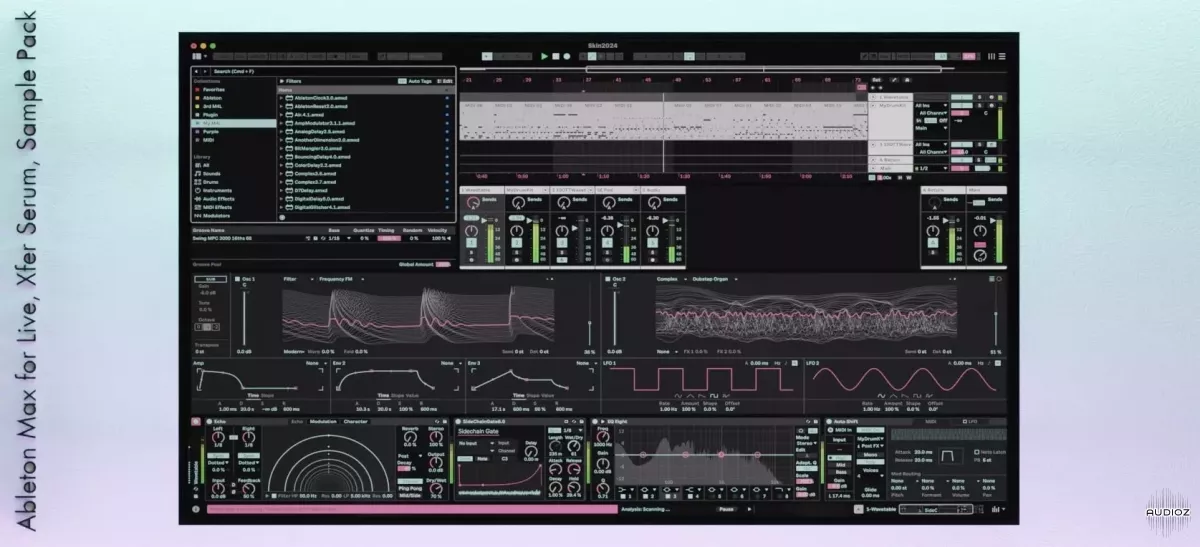Image resolution: width=1200 pixels, height=547 pixels.
Task: Open the Main output routing dropdown
Action: [931, 128]
